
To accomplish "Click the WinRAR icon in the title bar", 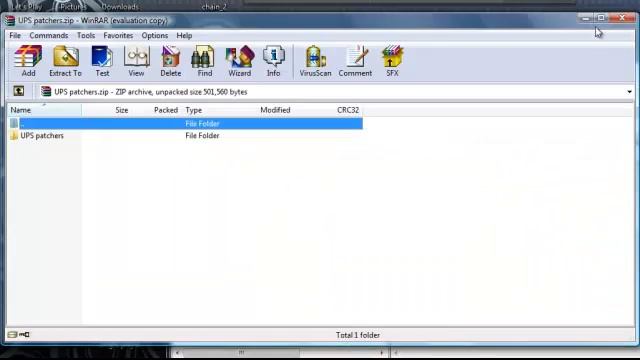I will point(10,20).
